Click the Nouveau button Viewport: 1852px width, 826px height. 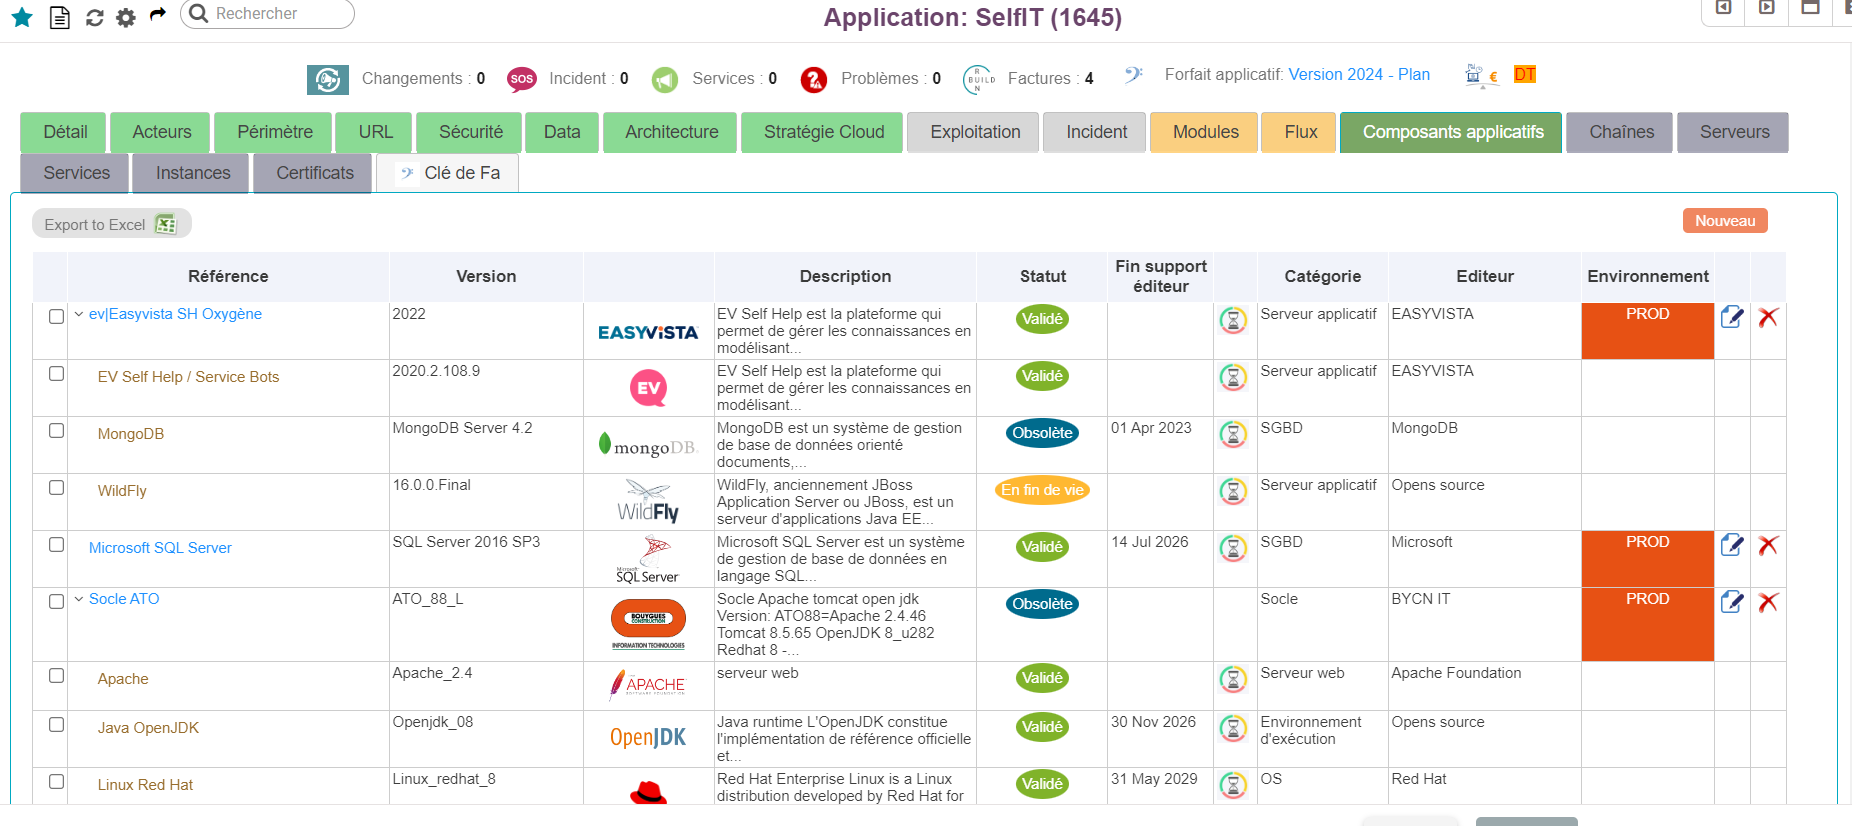(1724, 221)
